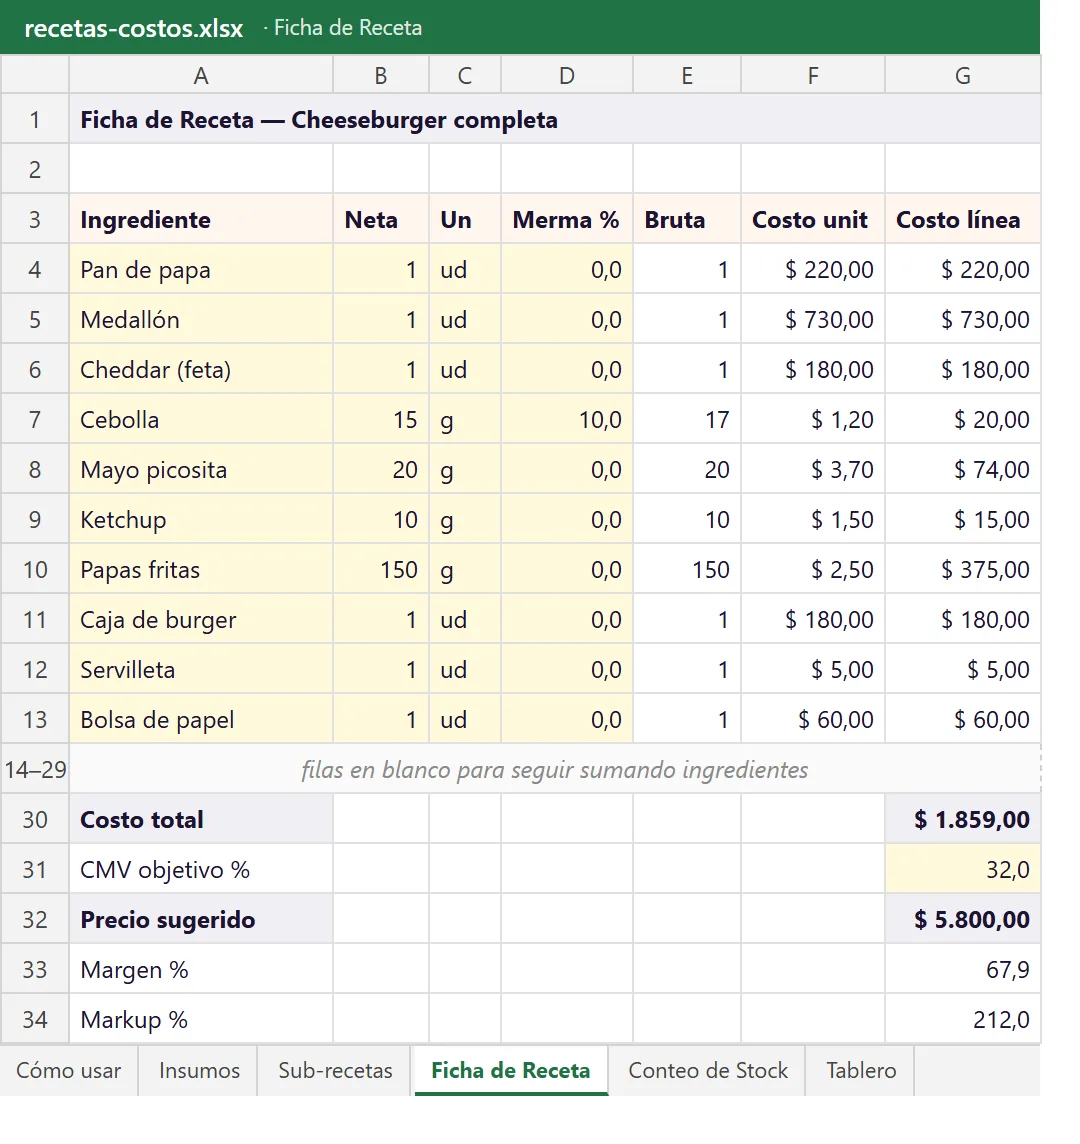Image resolution: width=1080 pixels, height=1144 pixels.
Task: Click the 'Costo total' label cell
Action: point(201,819)
